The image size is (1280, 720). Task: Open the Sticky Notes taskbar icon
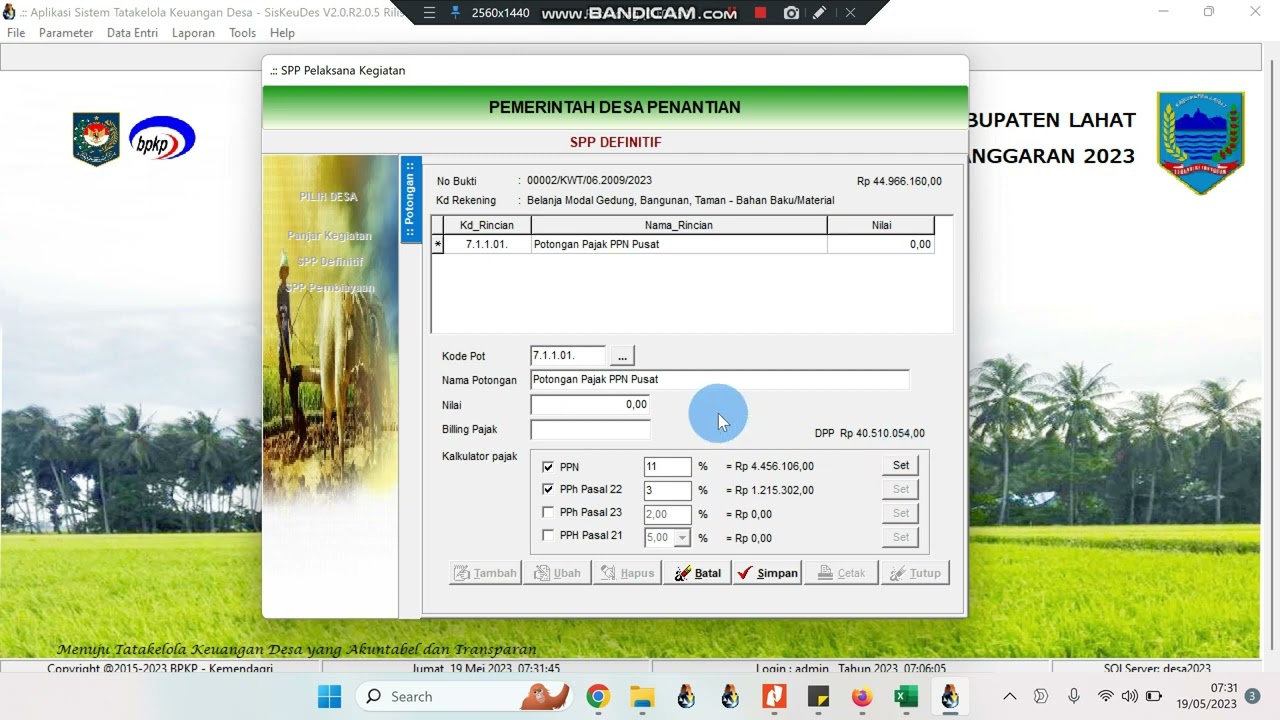coord(818,697)
